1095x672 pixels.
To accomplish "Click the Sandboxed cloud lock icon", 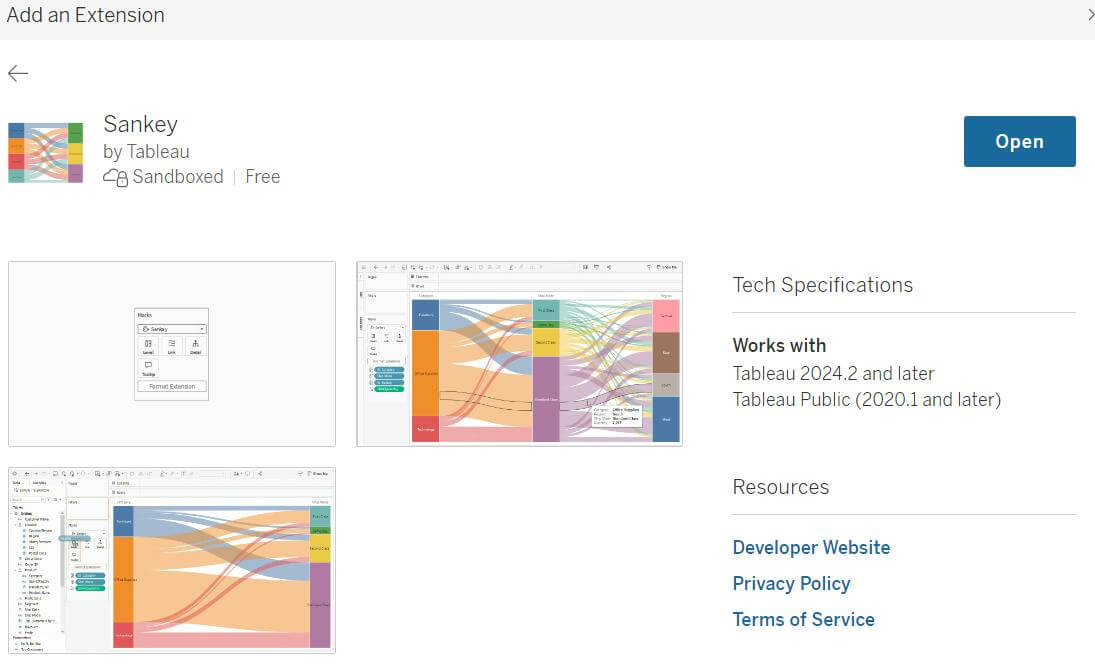I will coord(115,177).
